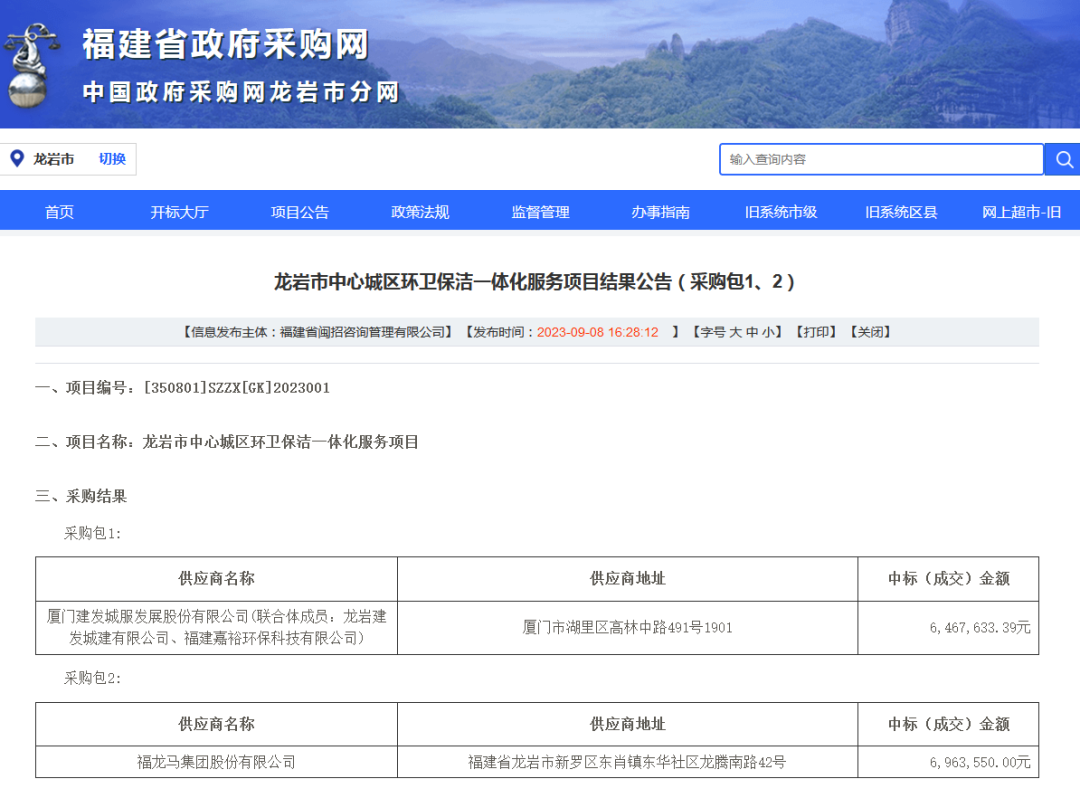Open the 旧系统区县 navigation item
The width and height of the screenshot is (1080, 798).
901,212
